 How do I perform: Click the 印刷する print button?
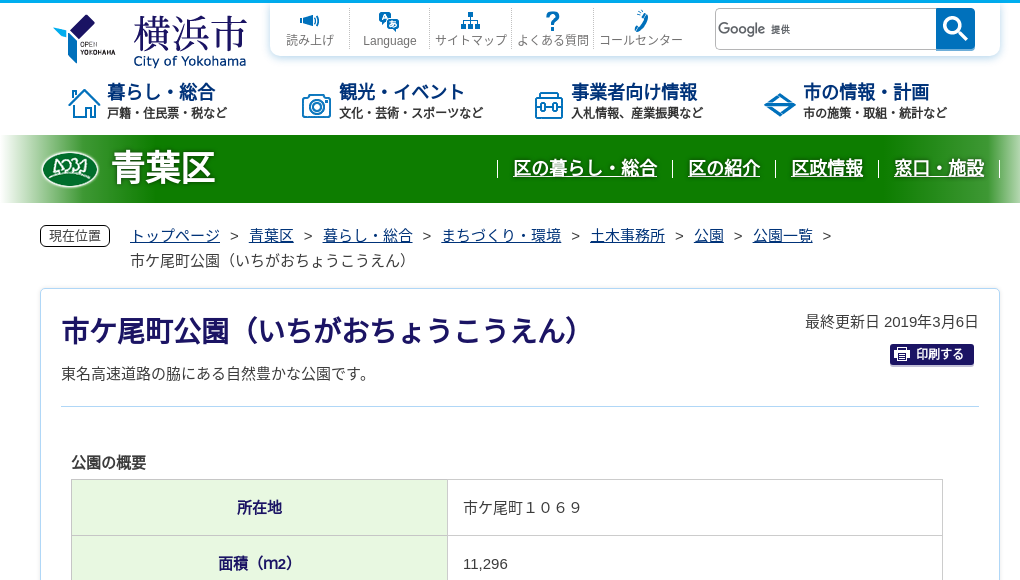tap(931, 354)
